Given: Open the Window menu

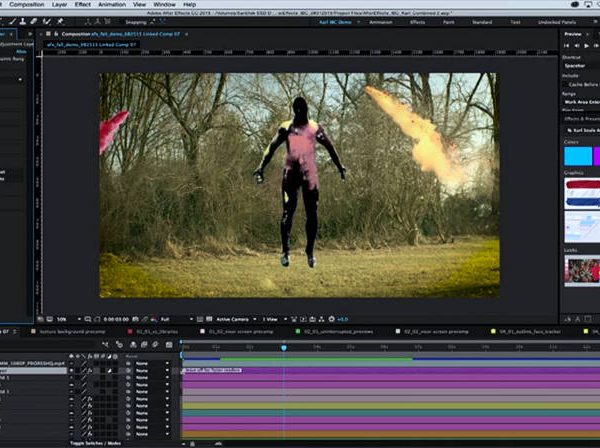Looking at the screenshot, I should tap(164, 5).
